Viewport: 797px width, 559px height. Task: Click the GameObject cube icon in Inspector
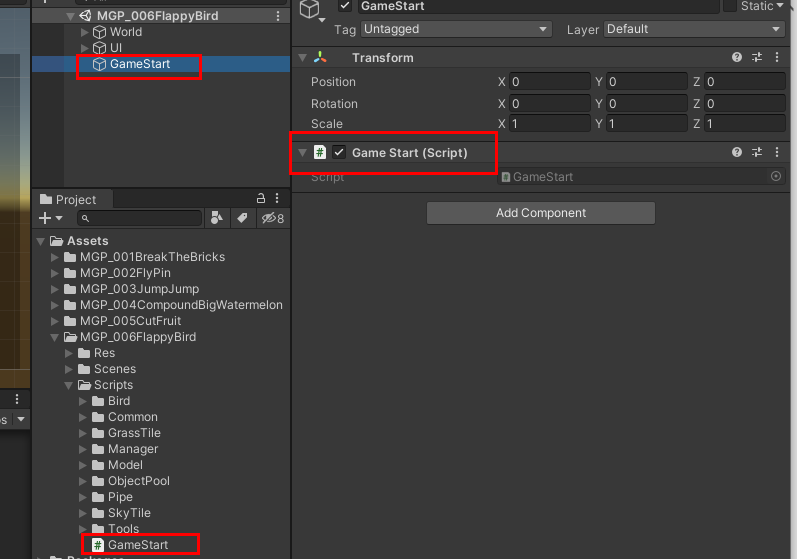point(310,9)
